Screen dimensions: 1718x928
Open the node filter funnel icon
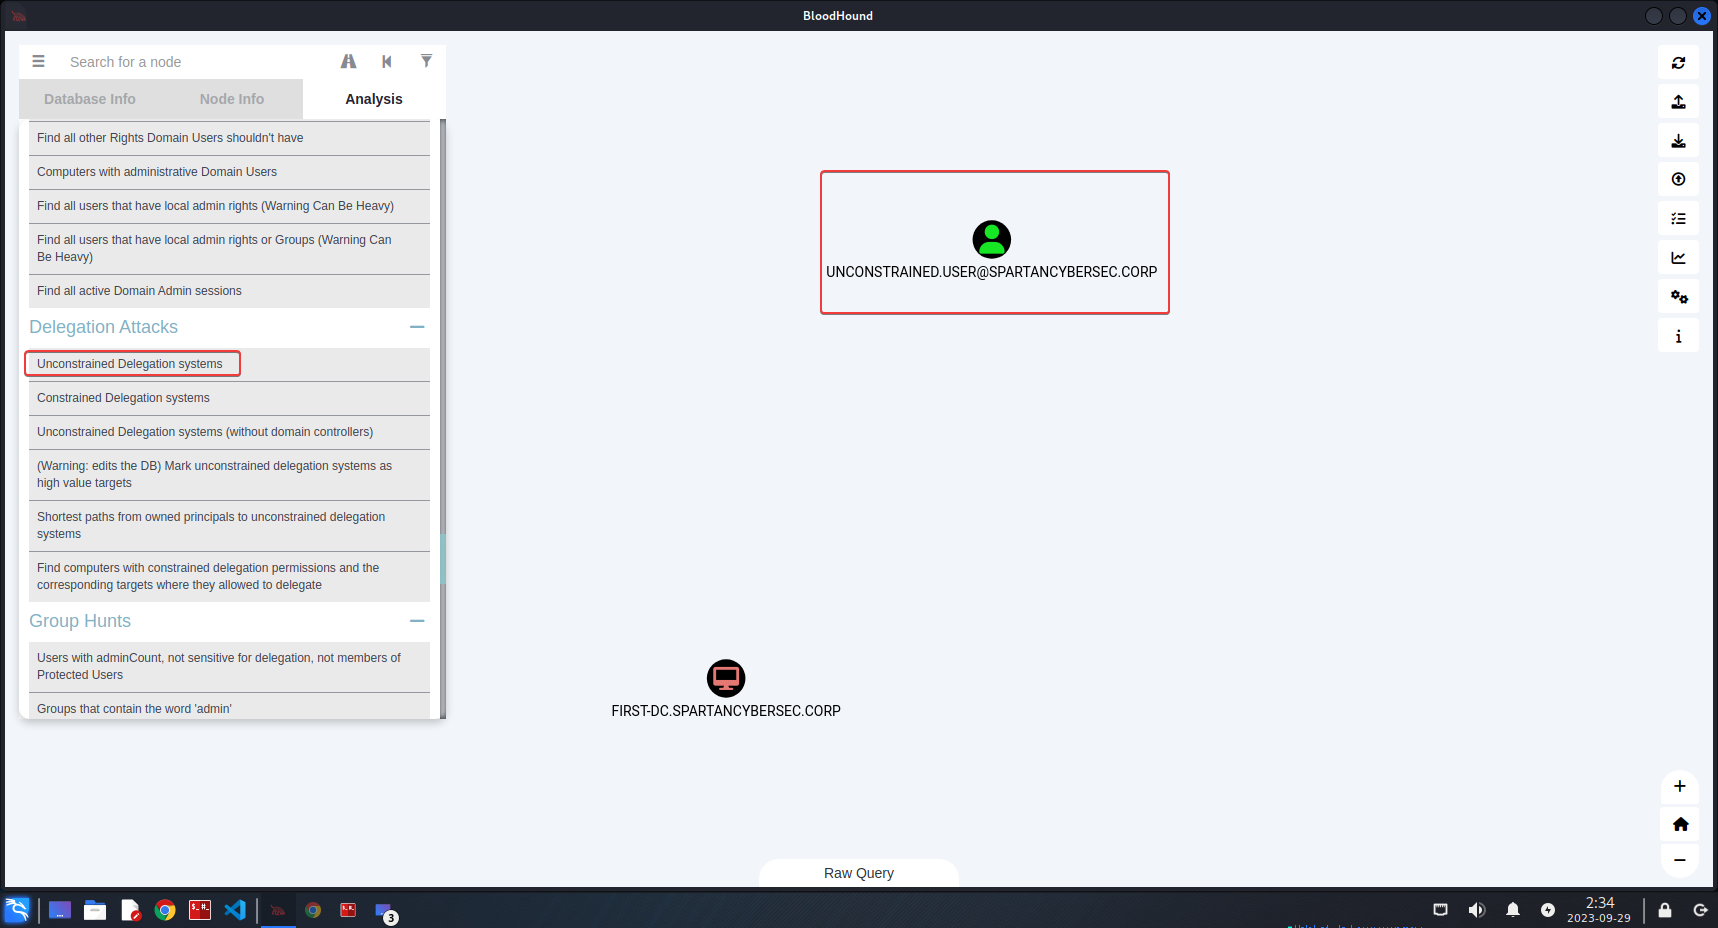click(x=426, y=61)
